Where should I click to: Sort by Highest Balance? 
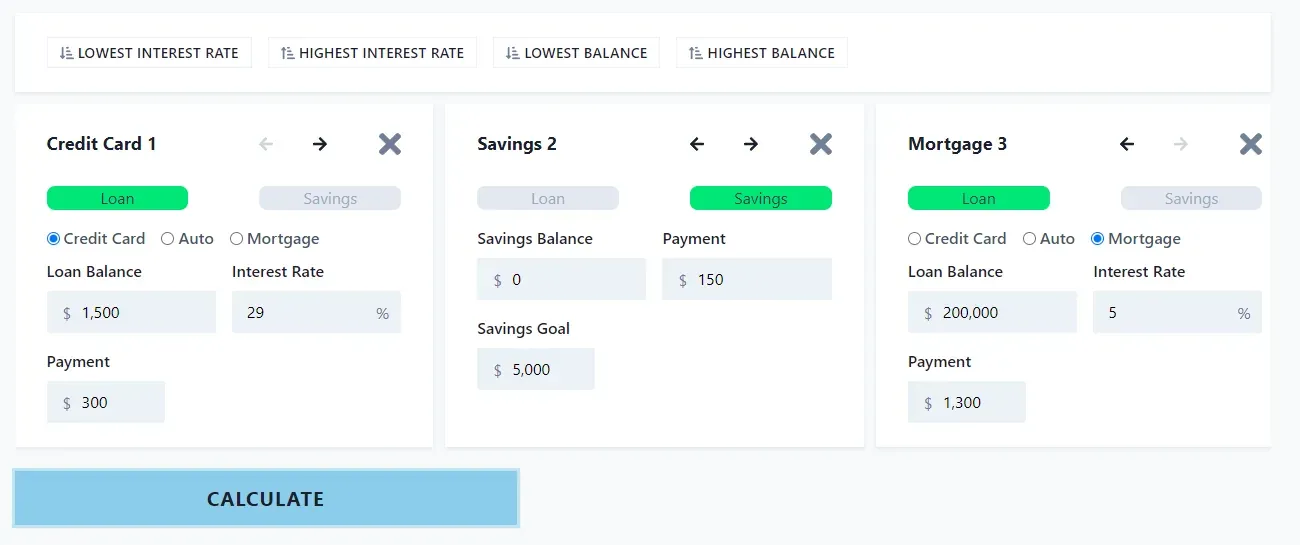762,53
